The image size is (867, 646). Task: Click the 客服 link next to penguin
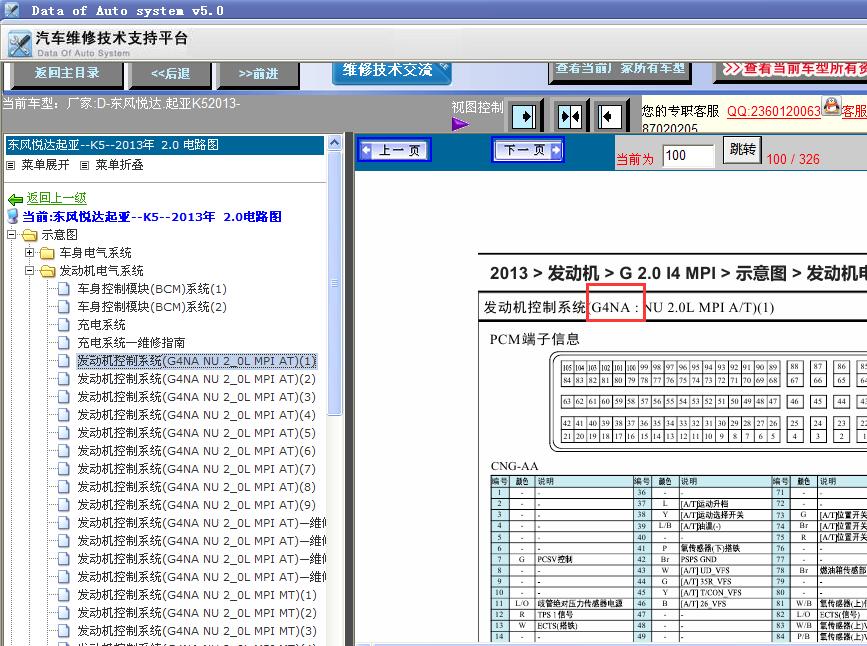pyautogui.click(x=854, y=111)
